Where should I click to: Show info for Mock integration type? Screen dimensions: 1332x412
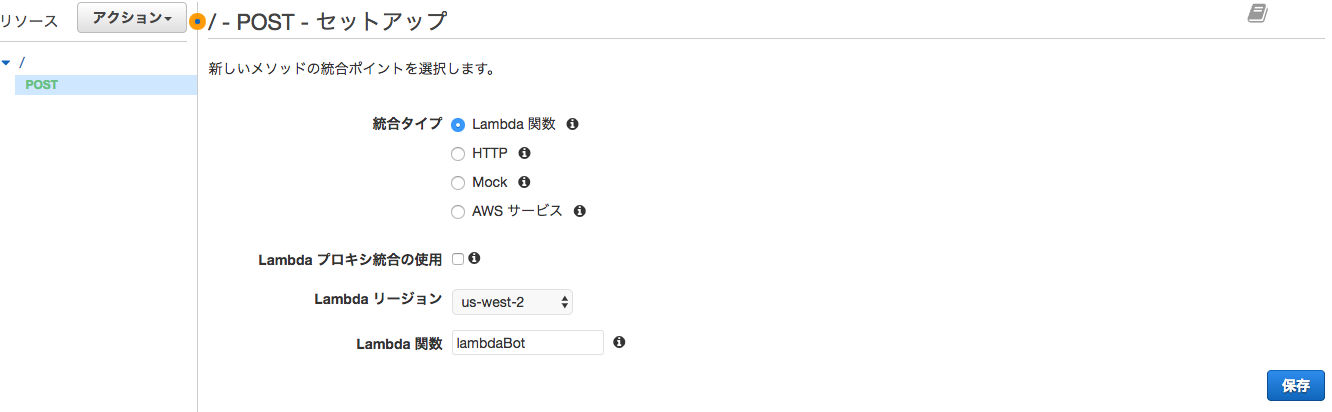click(524, 182)
